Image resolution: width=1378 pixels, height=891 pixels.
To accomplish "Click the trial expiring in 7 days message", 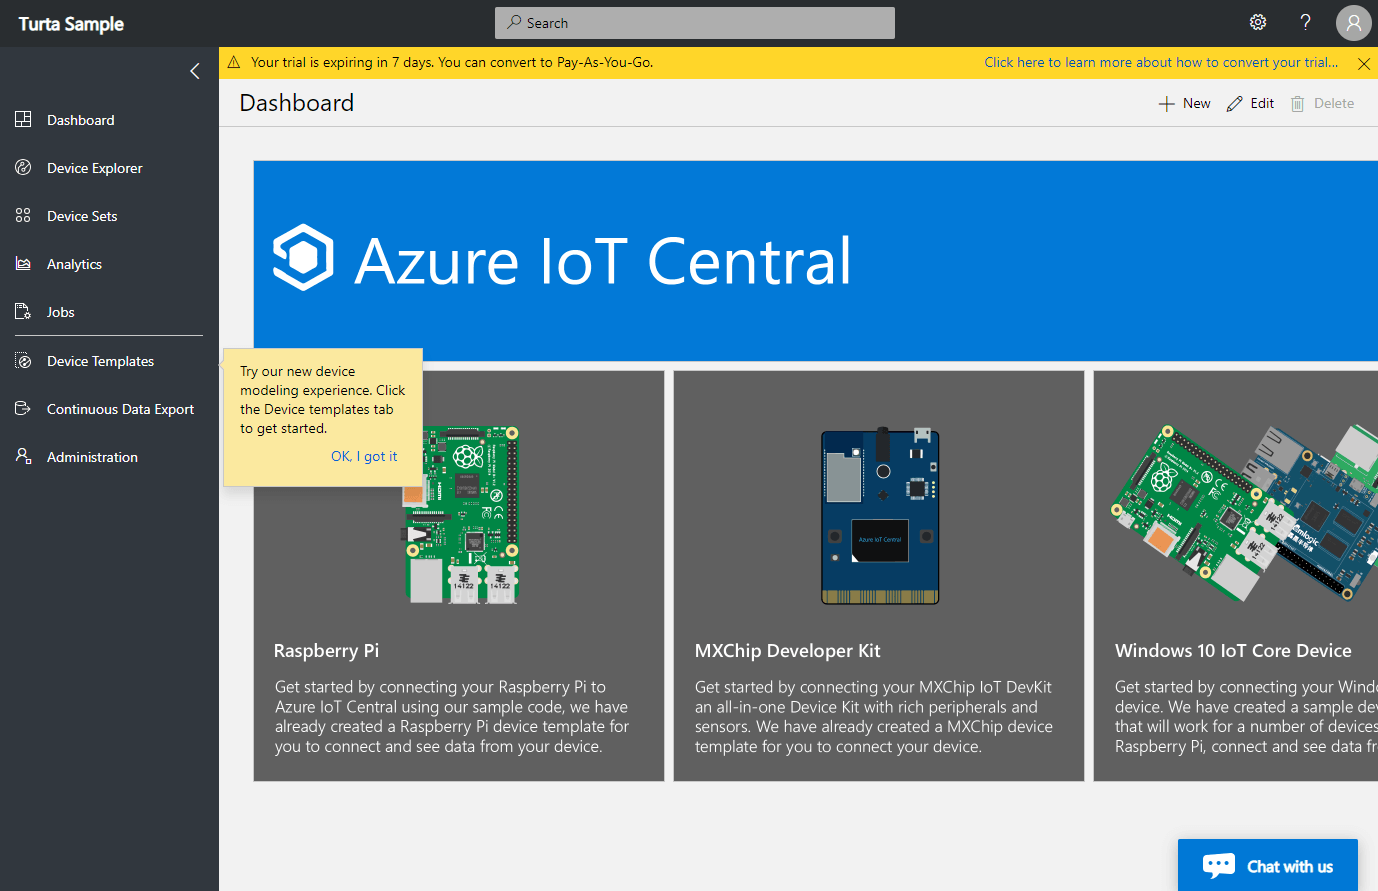I will coord(452,62).
